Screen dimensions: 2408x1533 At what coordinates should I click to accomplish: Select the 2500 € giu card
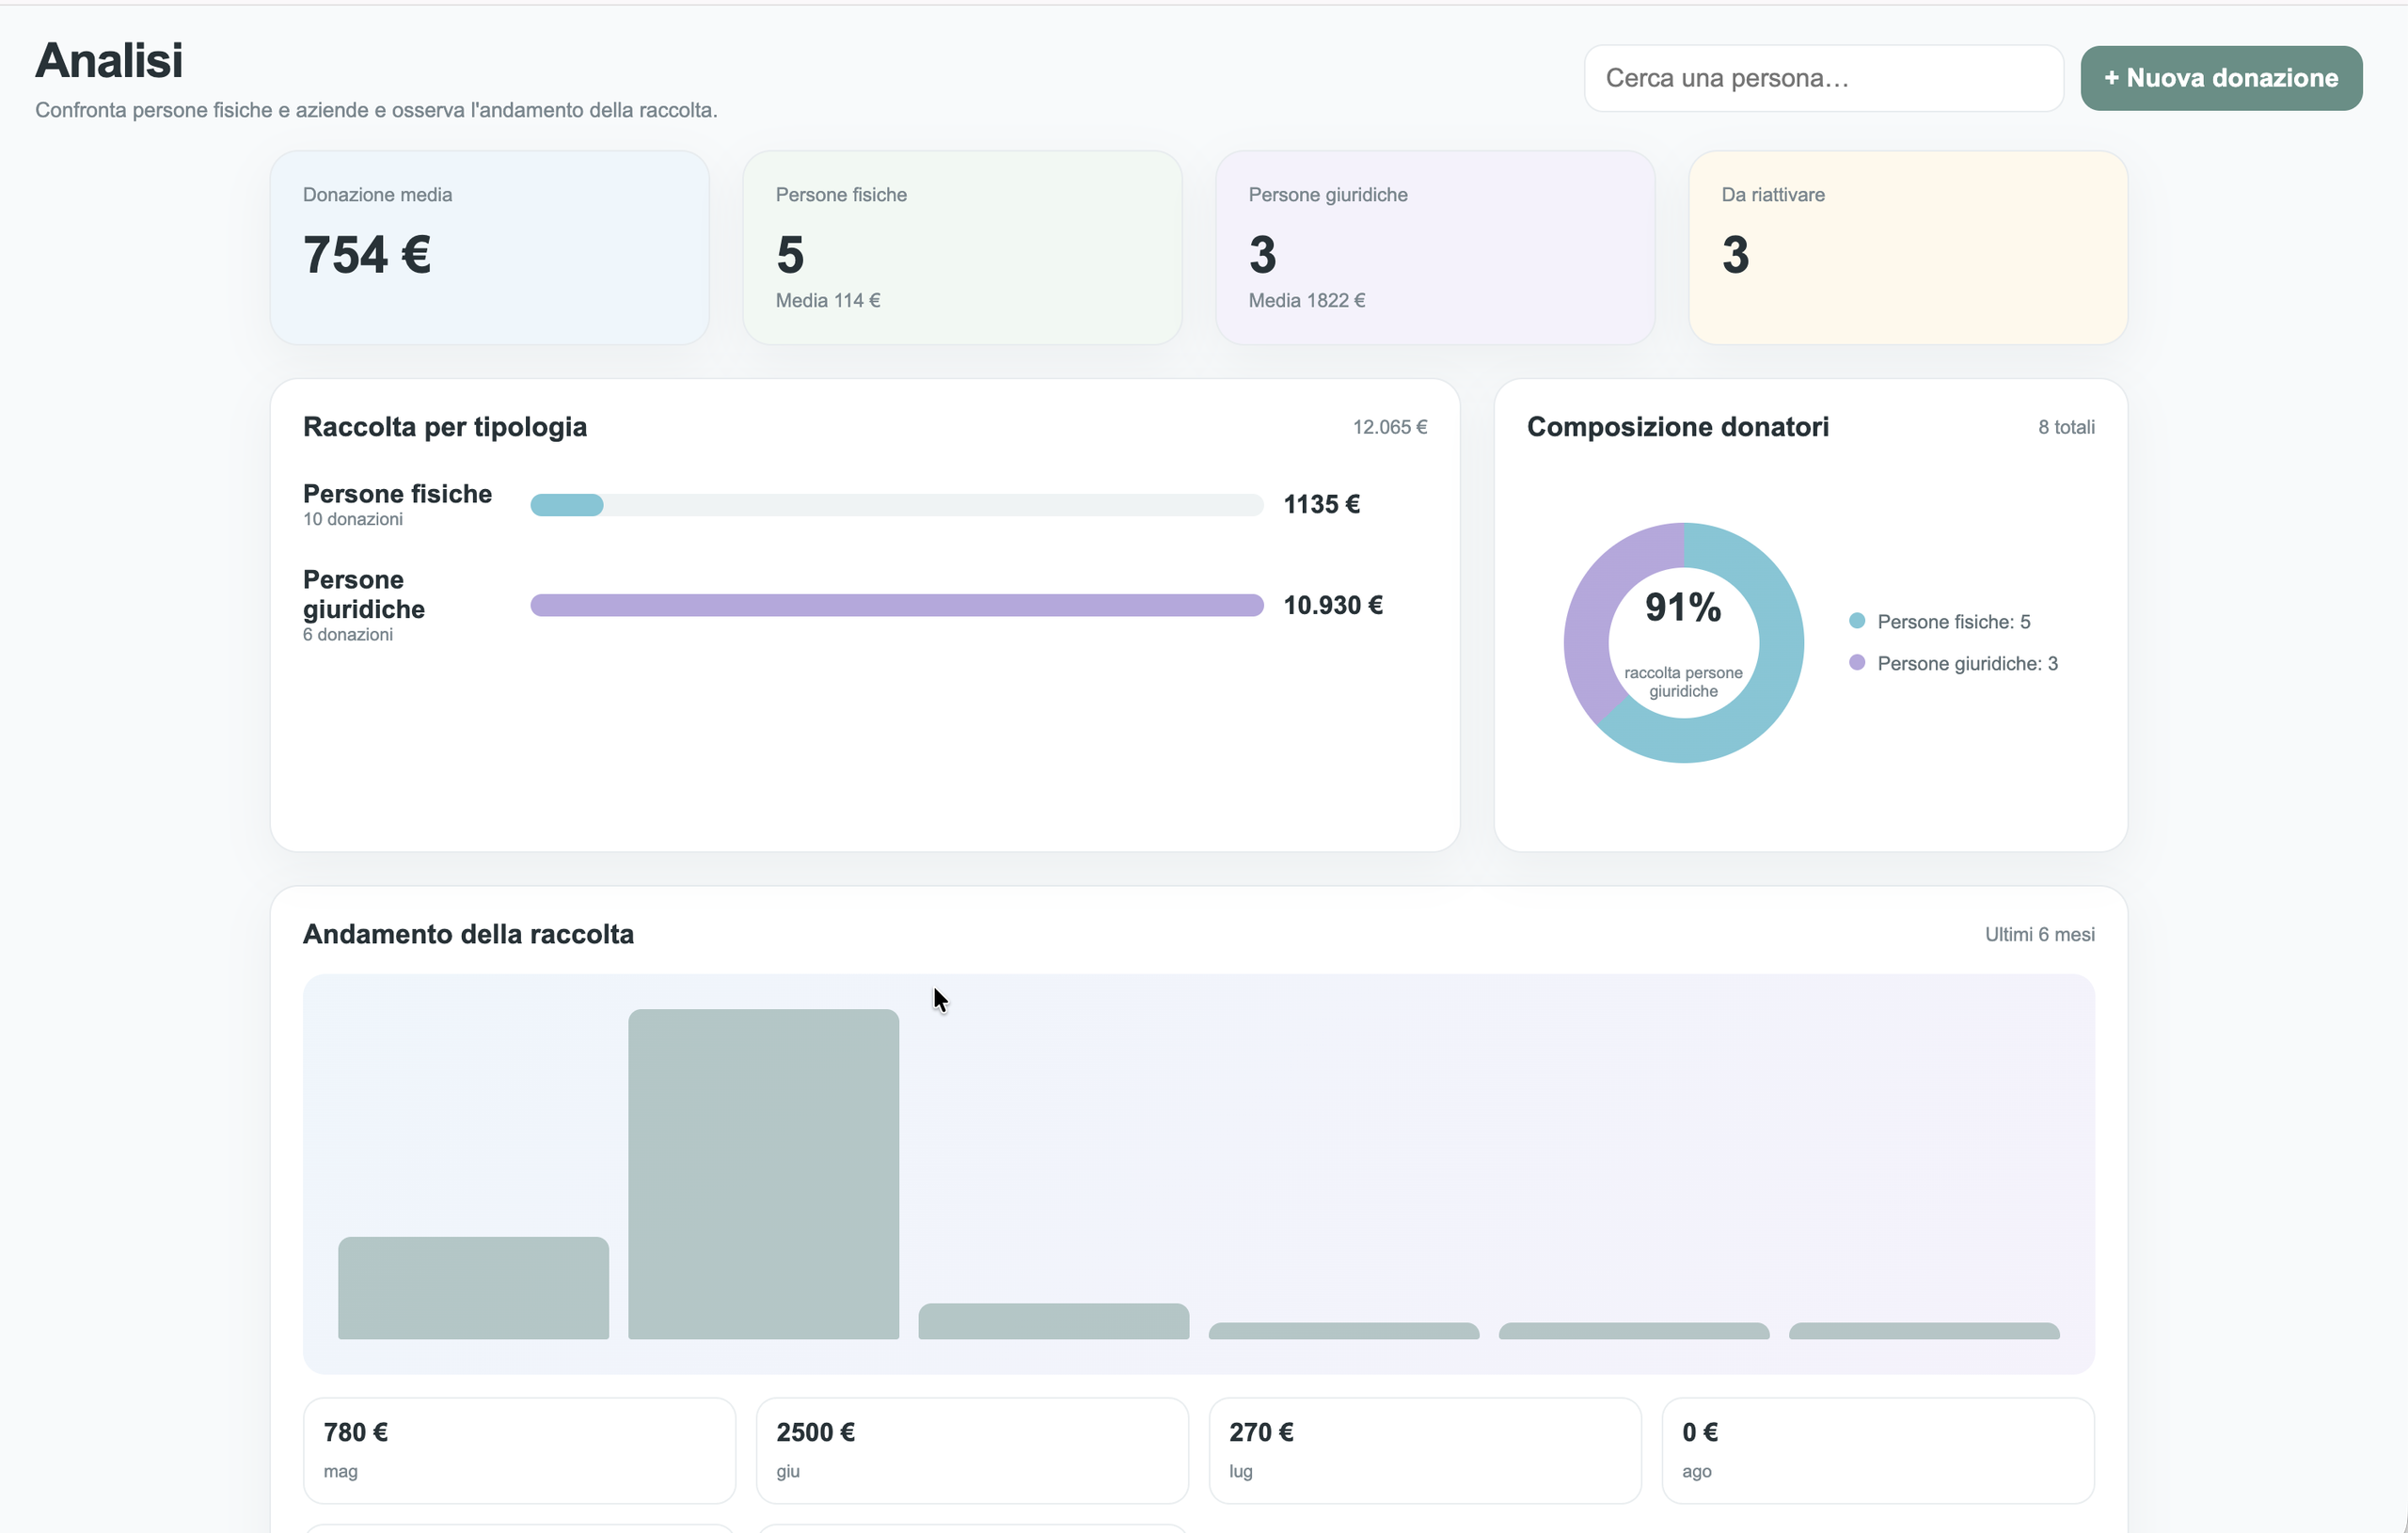click(972, 1450)
